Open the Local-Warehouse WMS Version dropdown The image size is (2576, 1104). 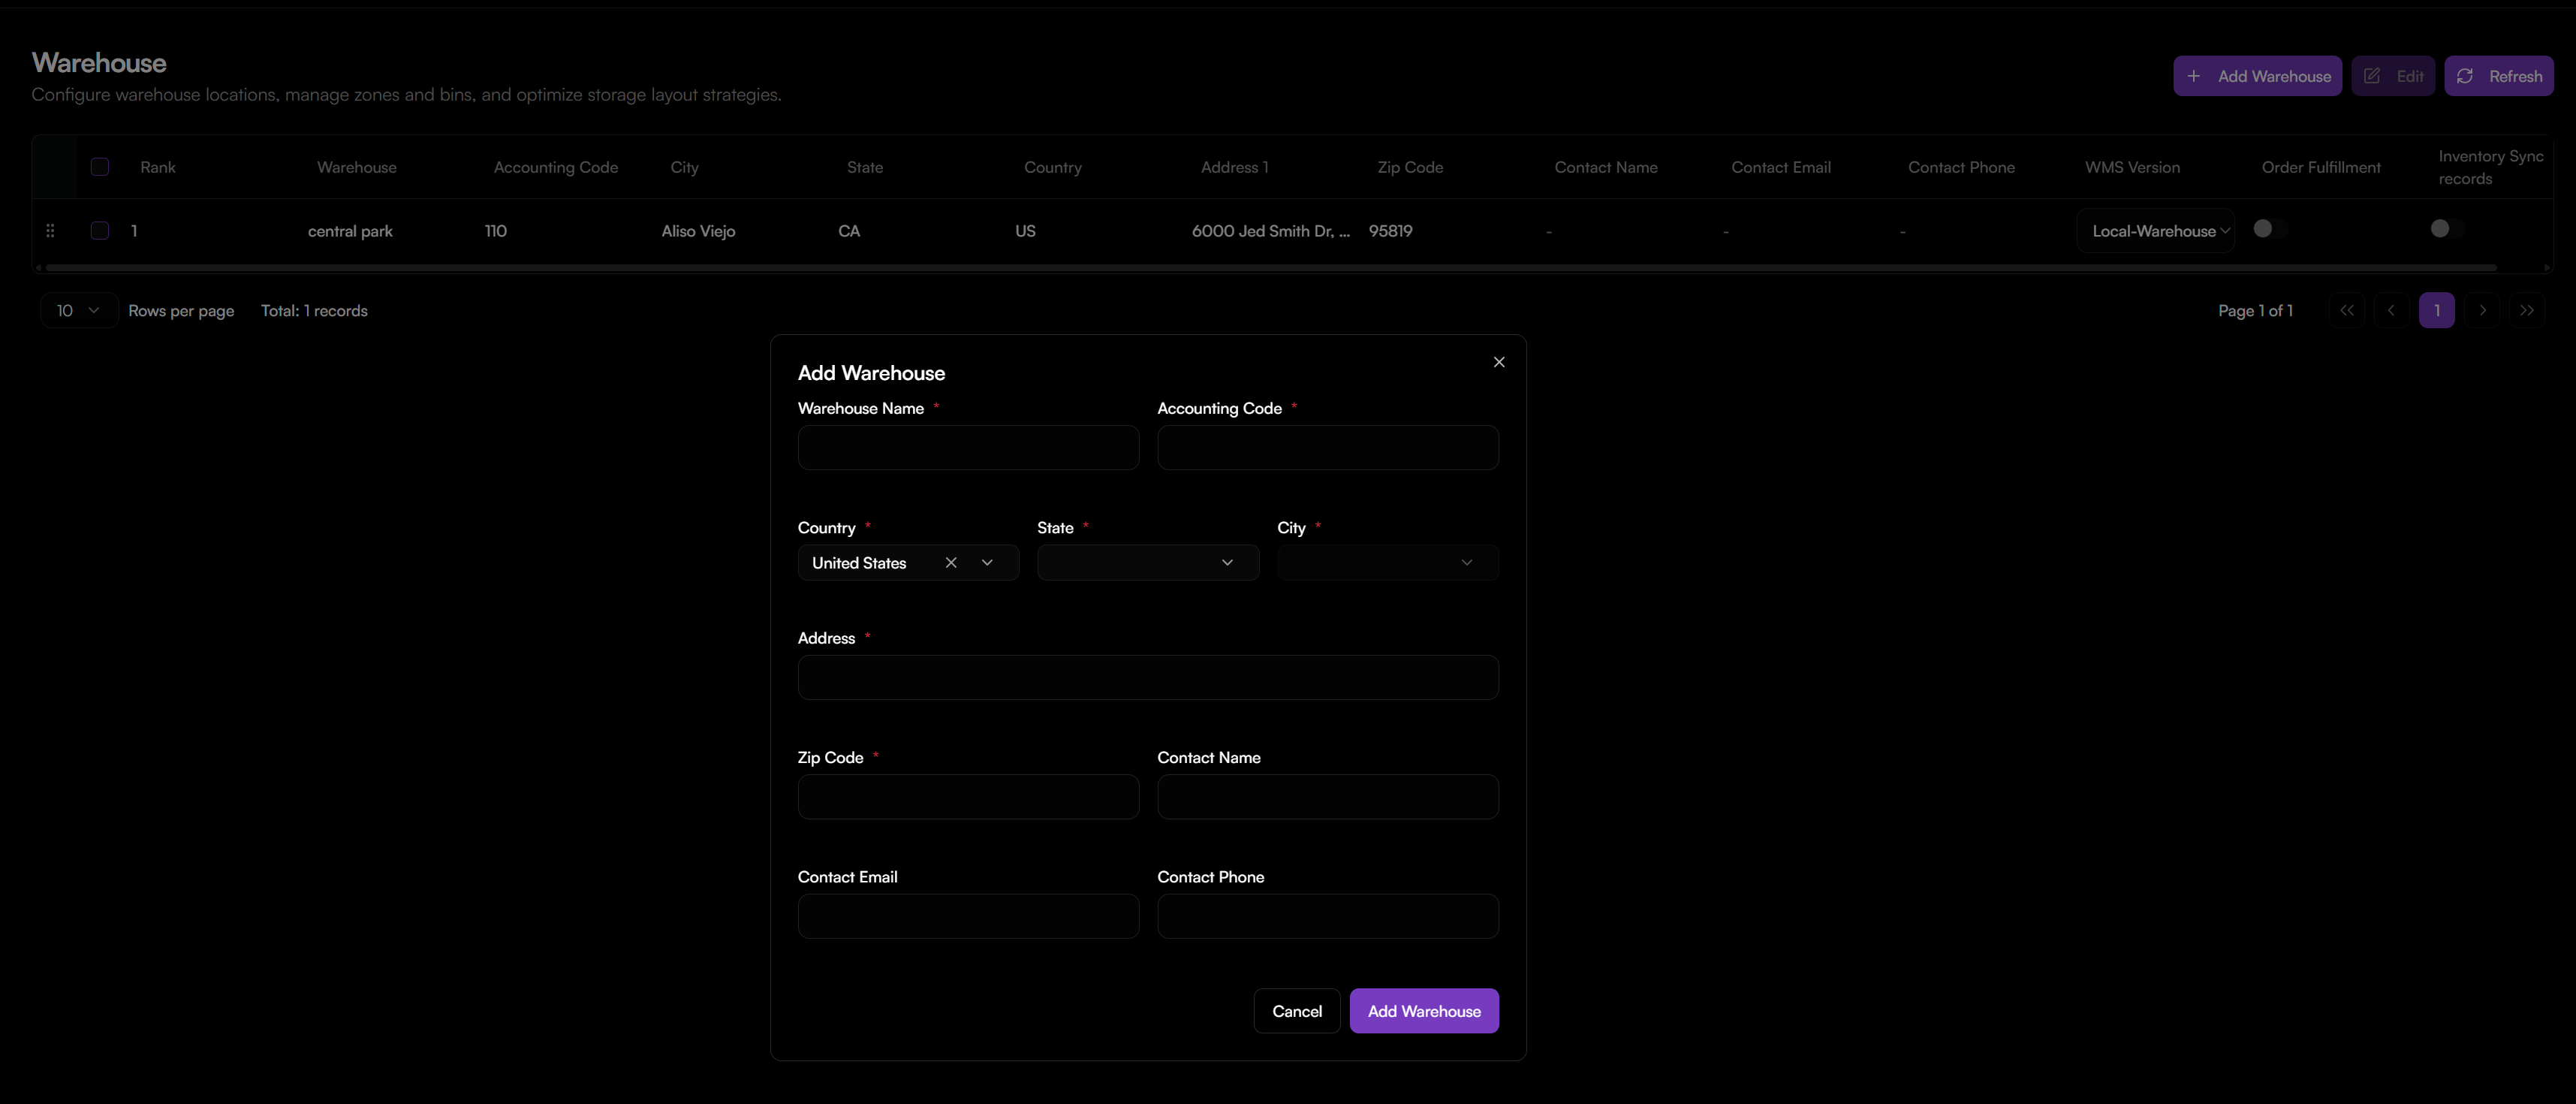tap(2155, 231)
